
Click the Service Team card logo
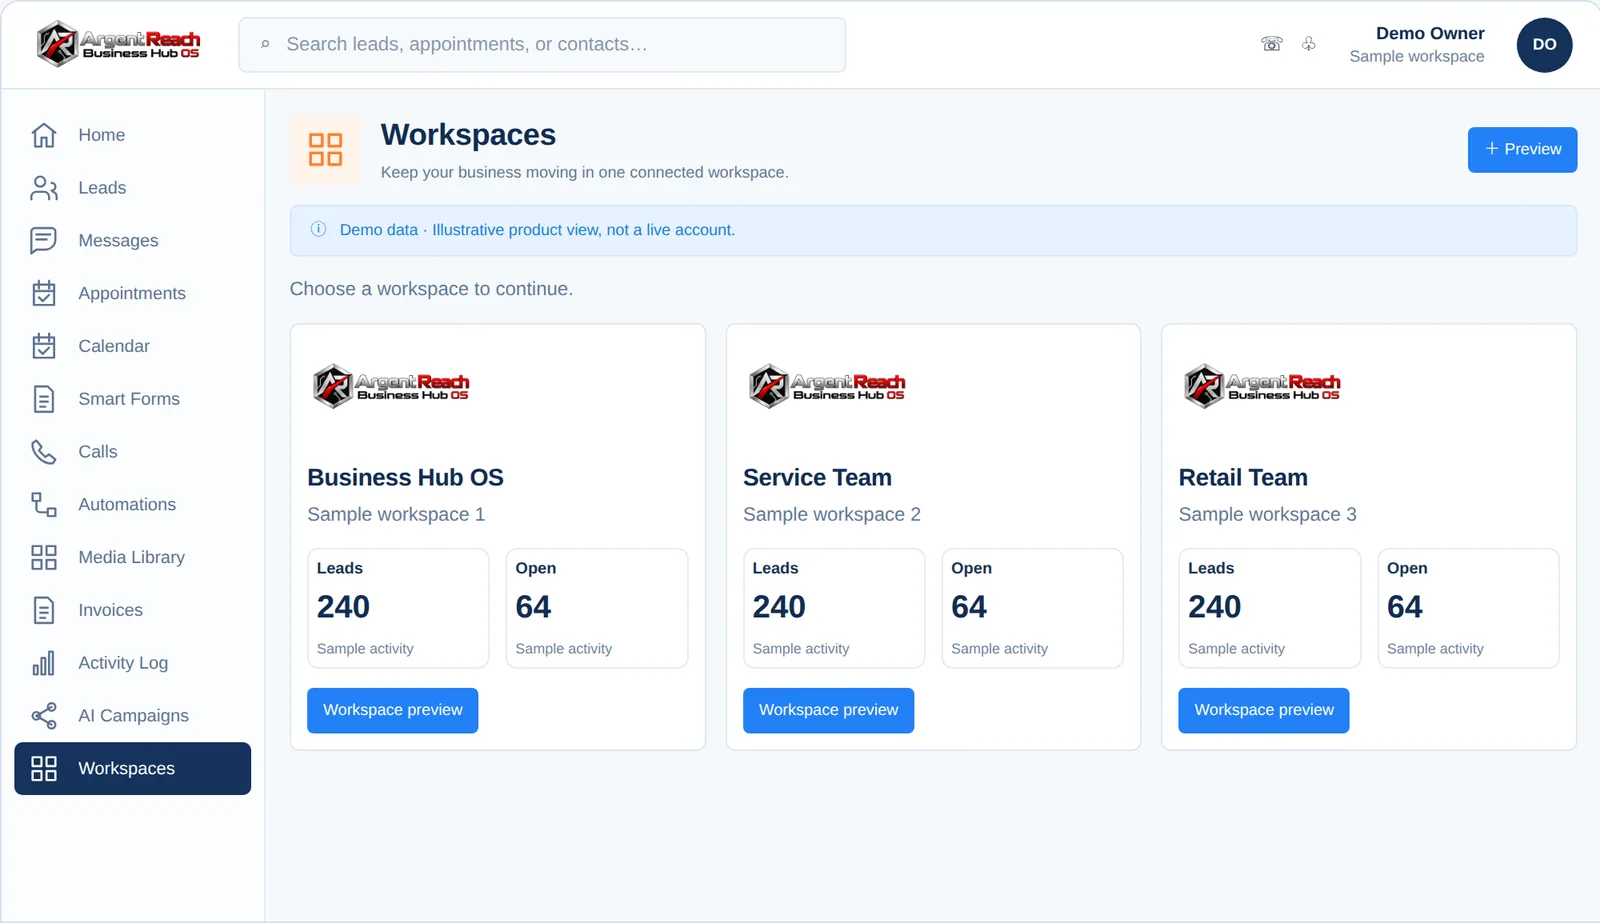pos(827,386)
